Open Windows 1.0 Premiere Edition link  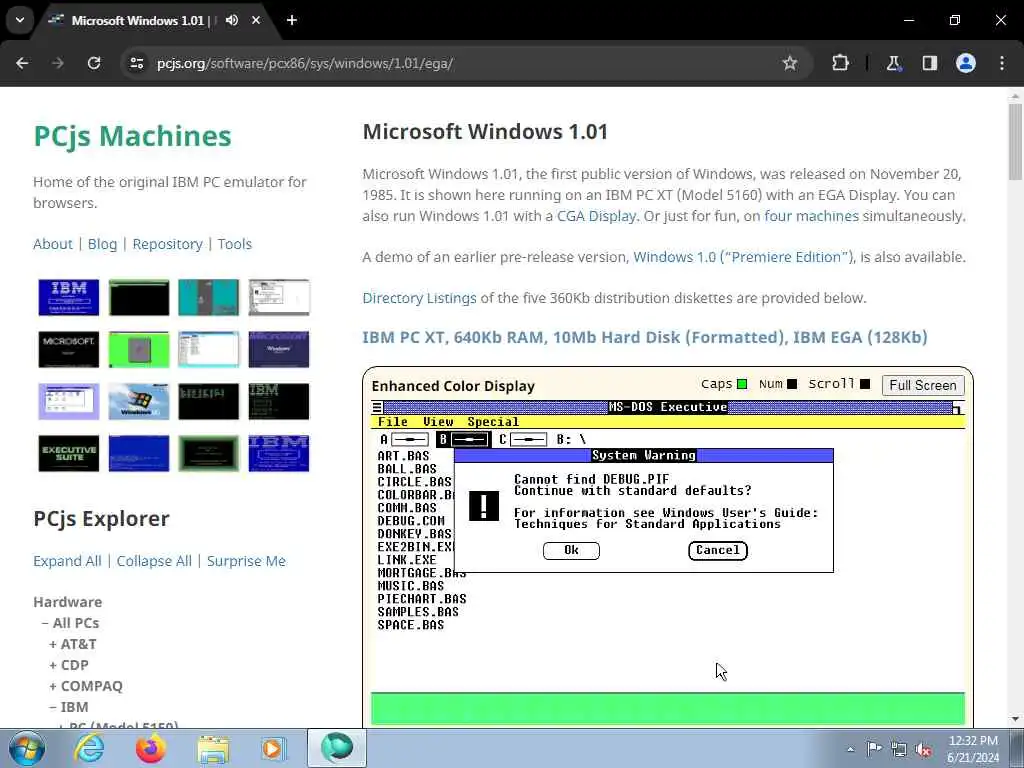coord(744,257)
